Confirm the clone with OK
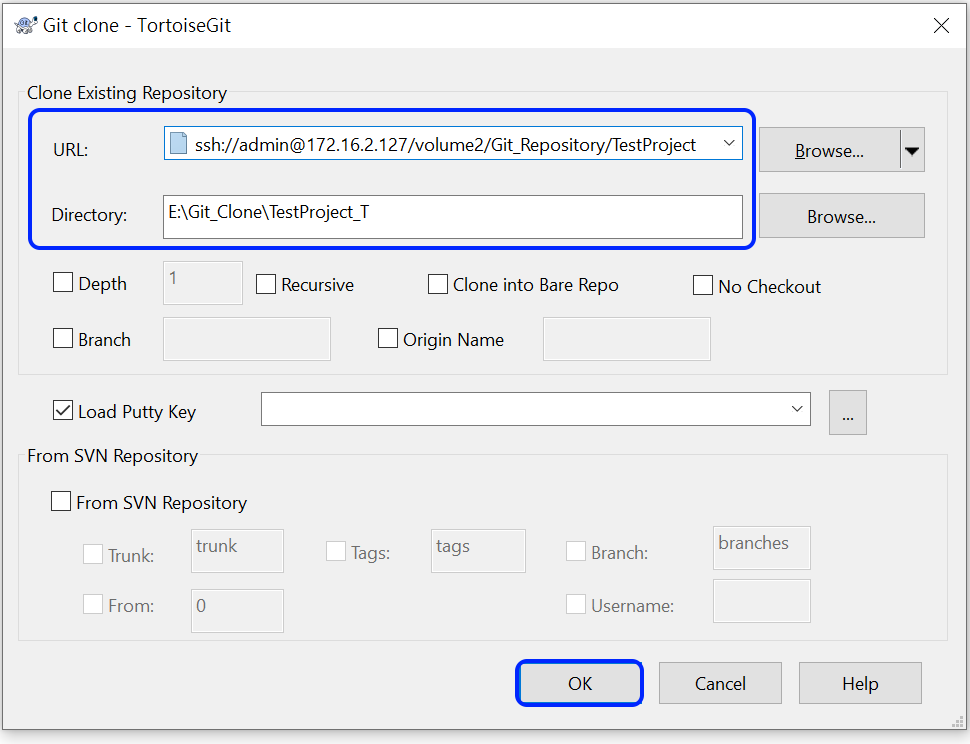Viewport: 970px width, 744px height. click(x=580, y=683)
